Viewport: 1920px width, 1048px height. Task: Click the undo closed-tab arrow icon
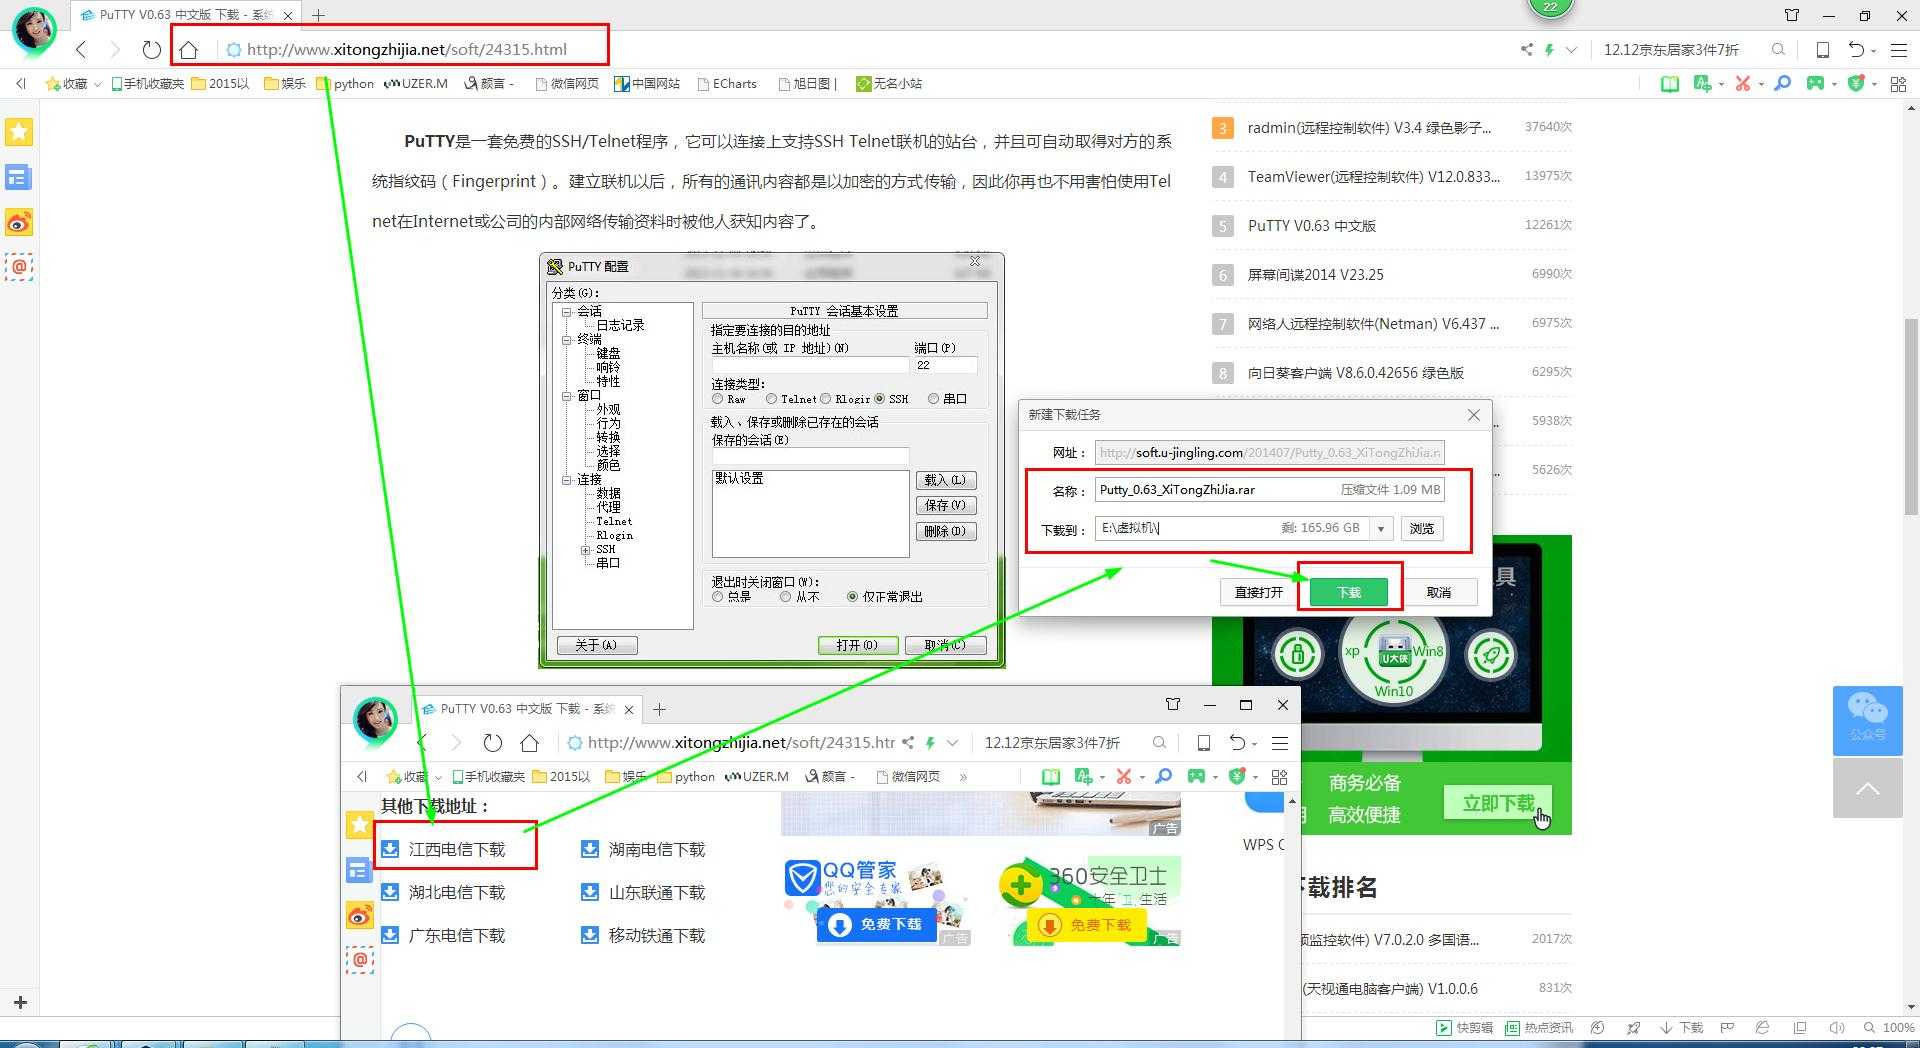(x=1856, y=49)
